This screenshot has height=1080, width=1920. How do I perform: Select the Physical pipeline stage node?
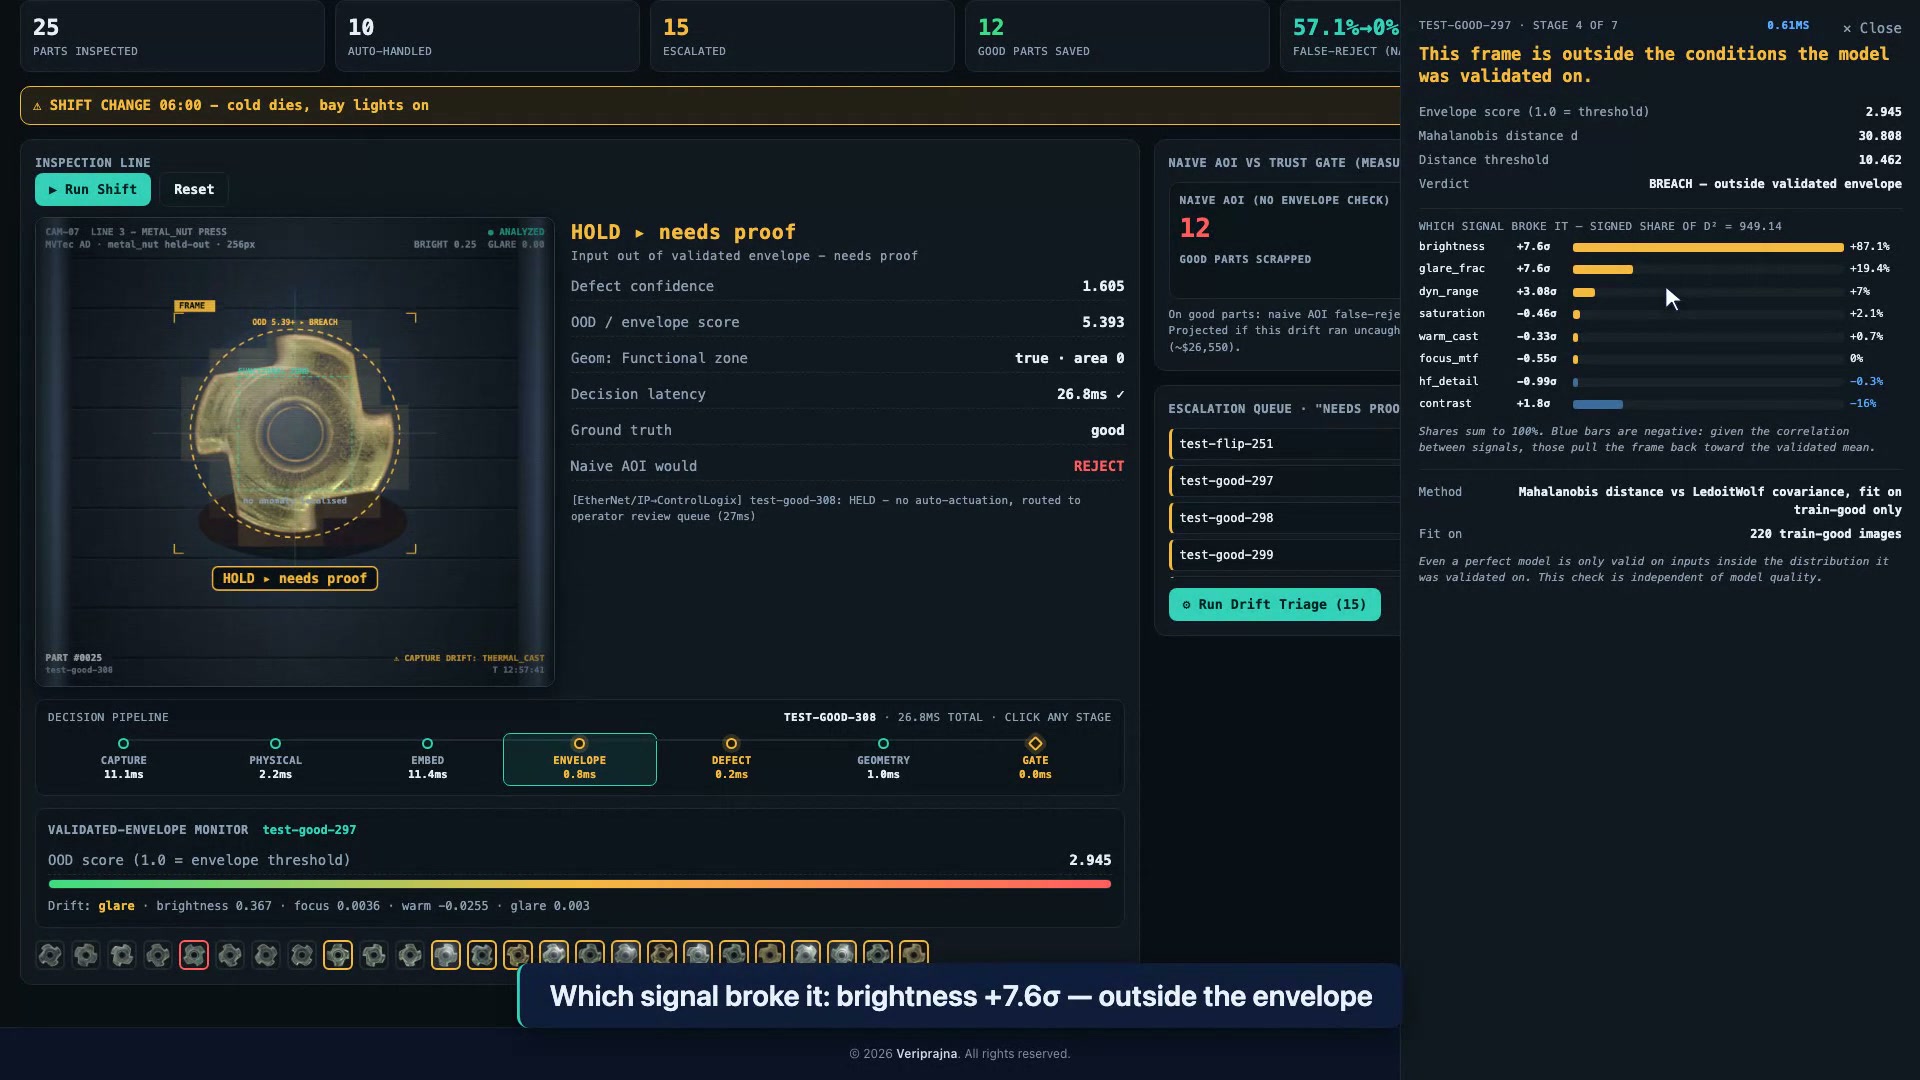(x=276, y=759)
